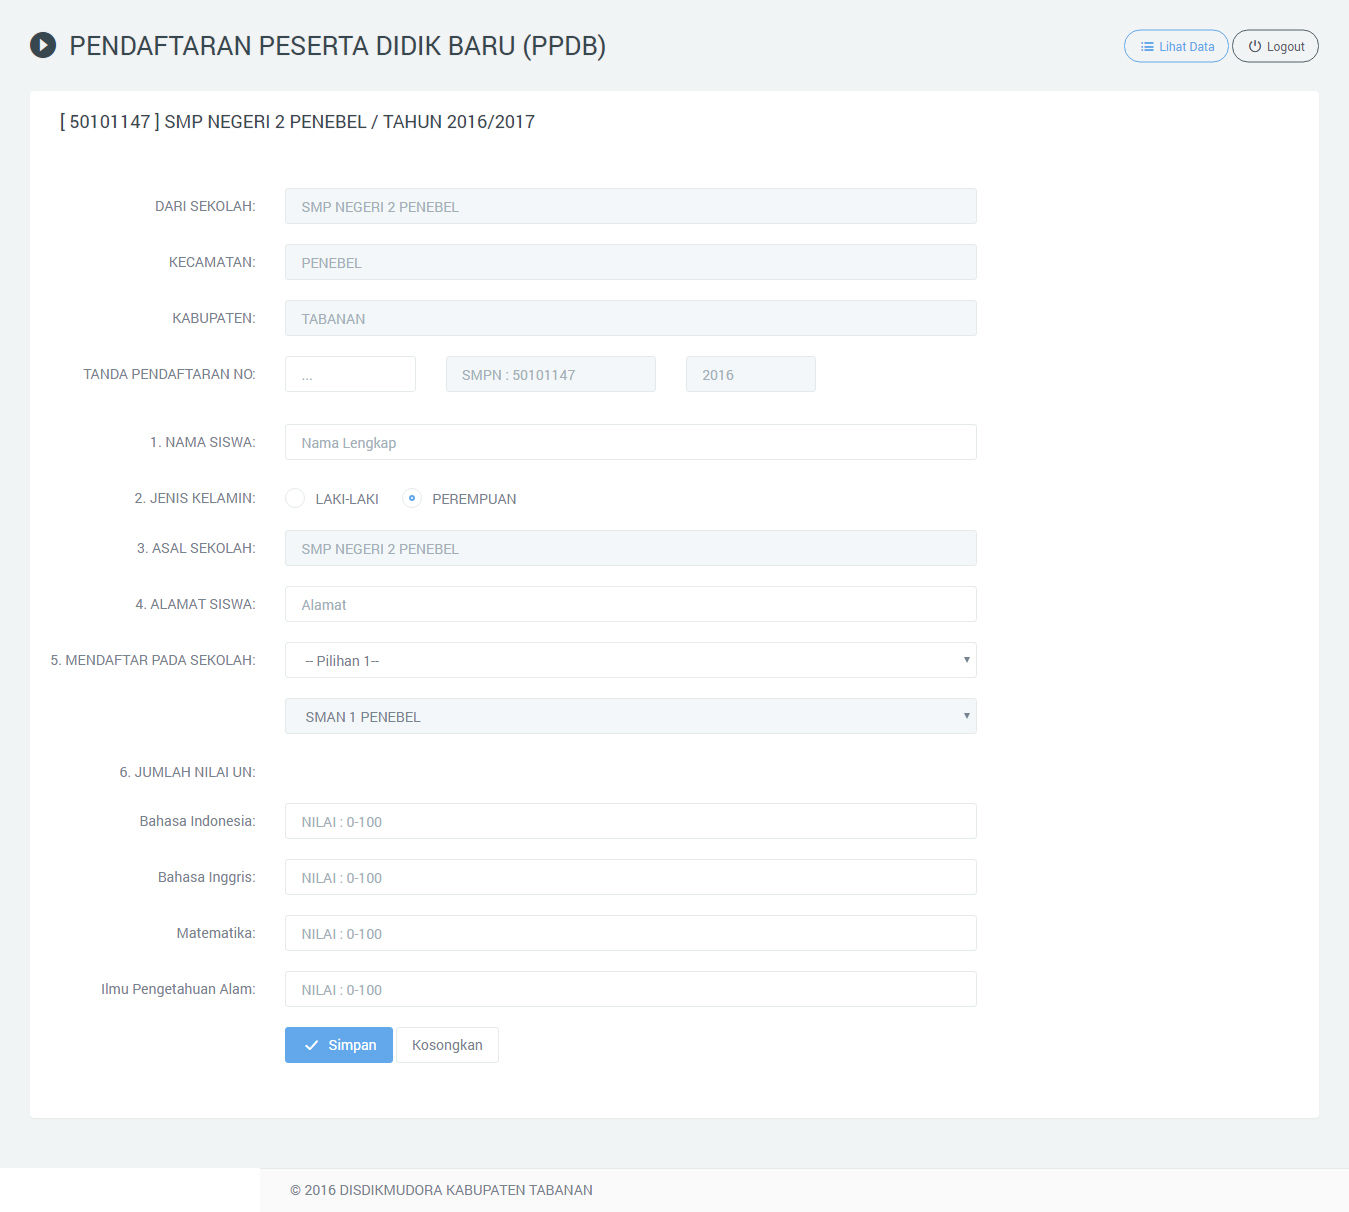Select LAKI-LAKI gender radio button

295,498
